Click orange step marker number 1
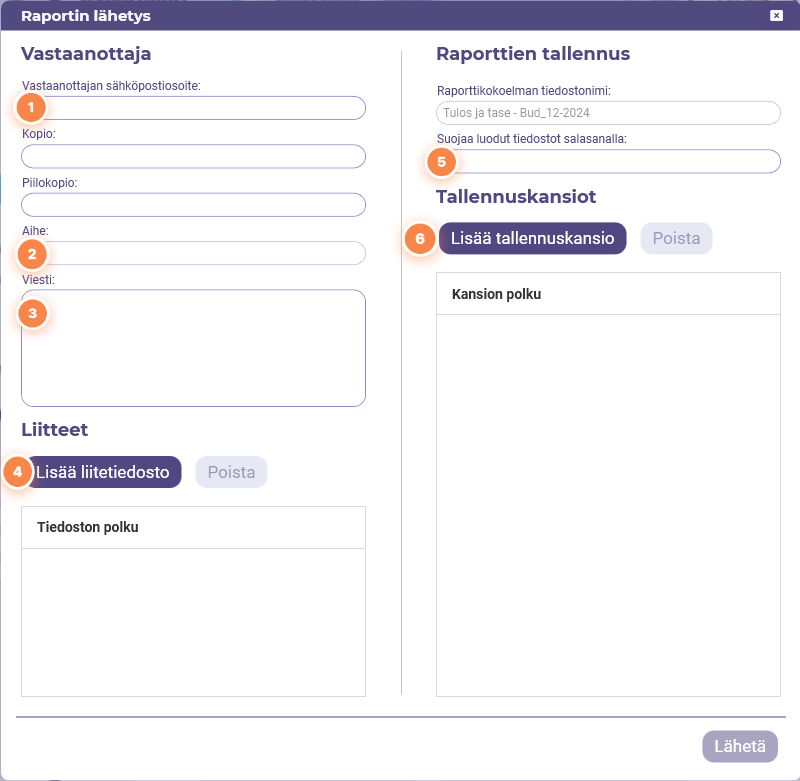The image size is (800, 781). [31, 108]
